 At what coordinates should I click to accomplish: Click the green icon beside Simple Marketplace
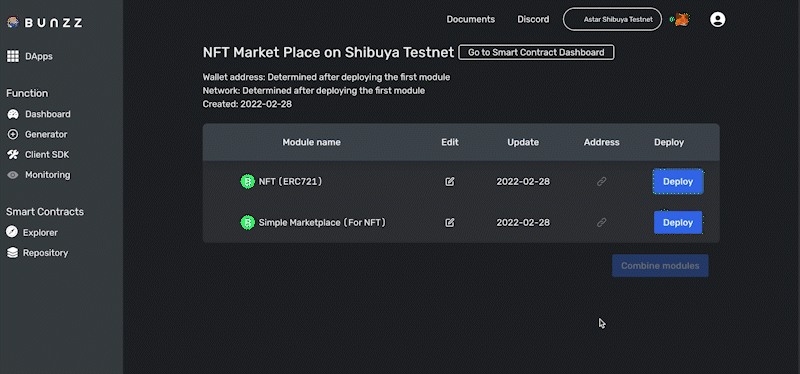pyautogui.click(x=247, y=222)
